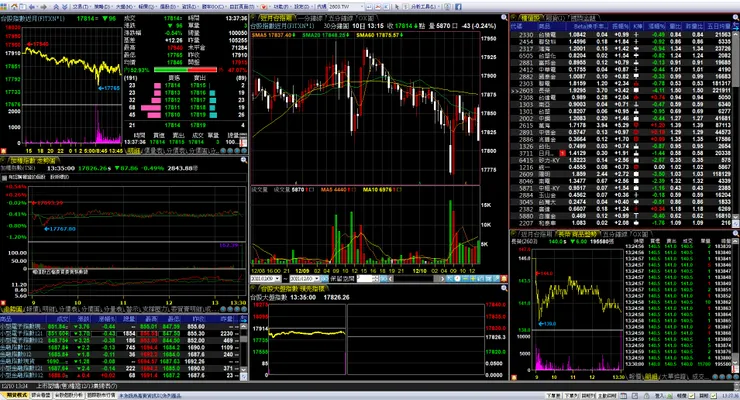740x400 pixels.
Task: Open the Facebook icon in the toolbar
Action: (x=458, y=7)
